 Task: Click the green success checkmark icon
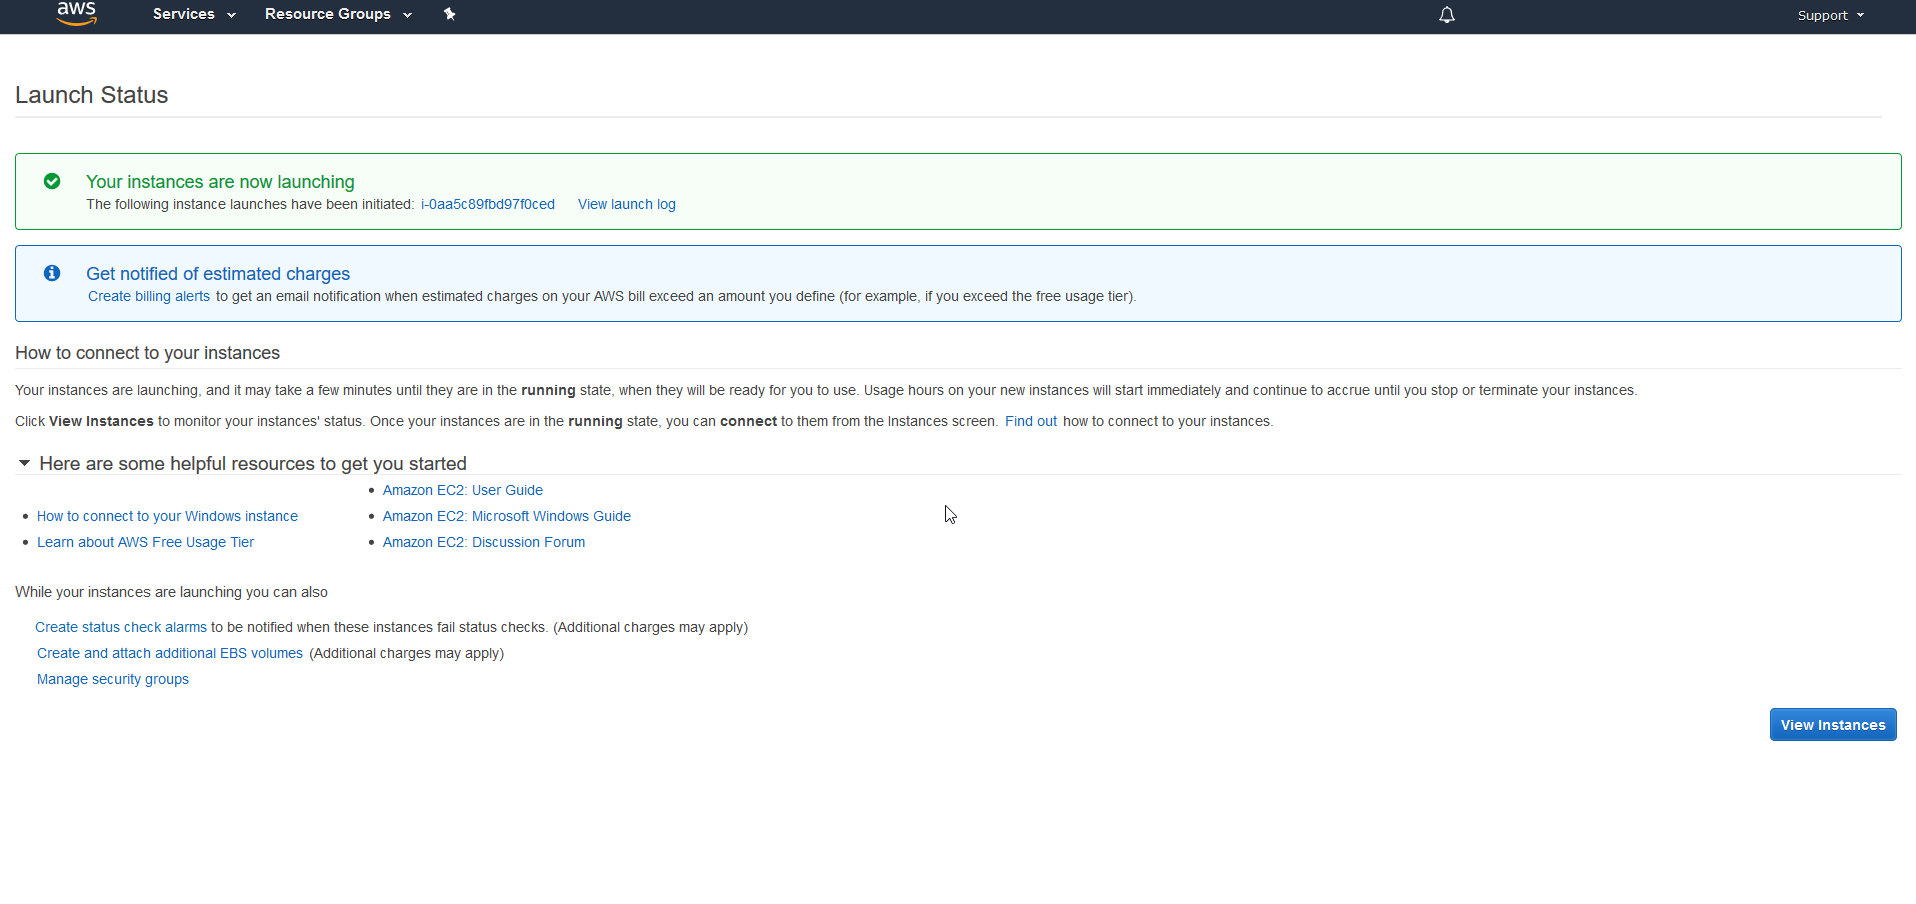[52, 181]
